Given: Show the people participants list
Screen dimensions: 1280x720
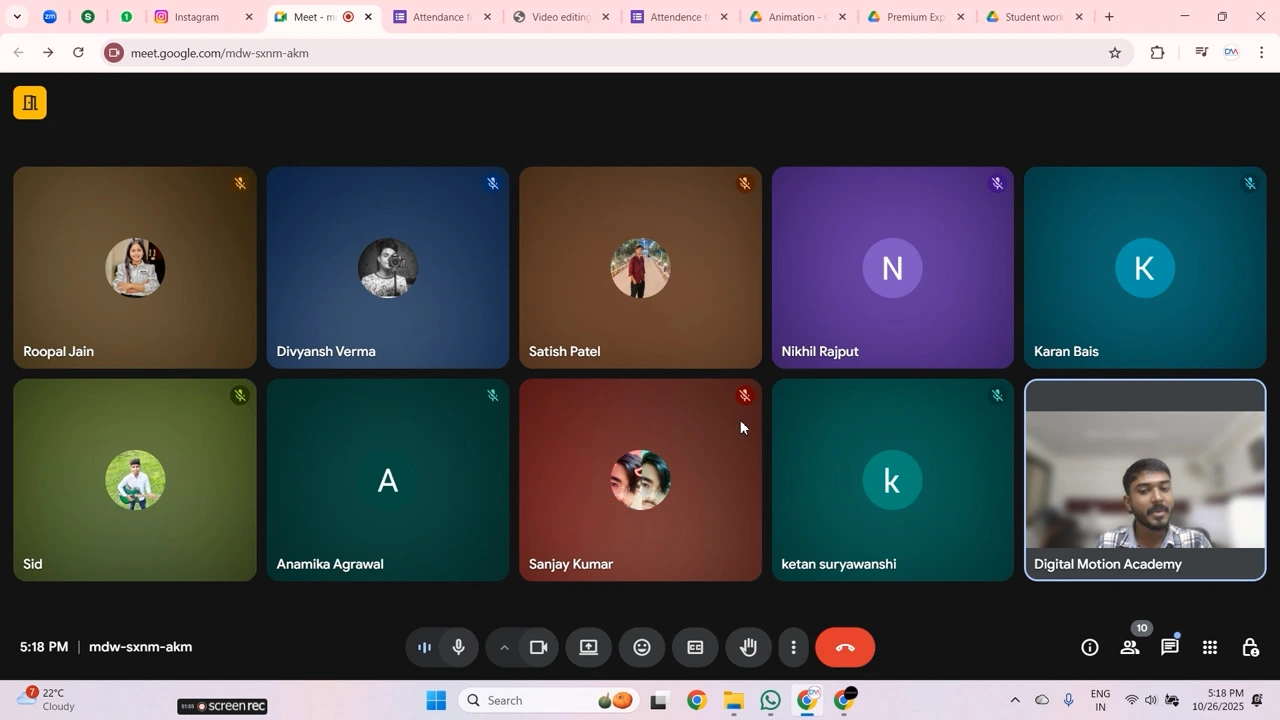Looking at the screenshot, I should click(1130, 648).
